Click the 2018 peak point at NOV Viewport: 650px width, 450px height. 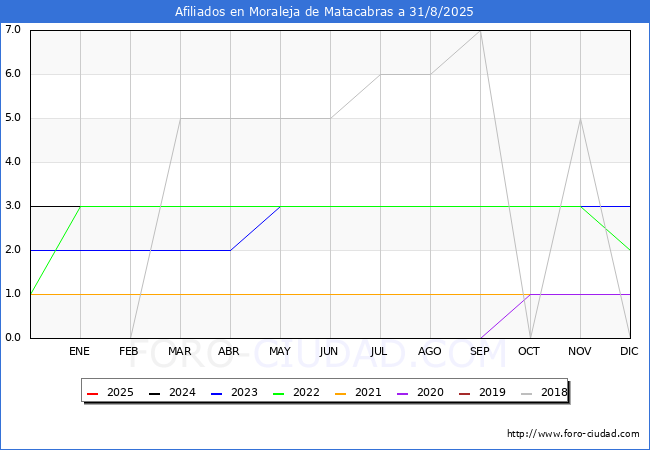tap(580, 119)
